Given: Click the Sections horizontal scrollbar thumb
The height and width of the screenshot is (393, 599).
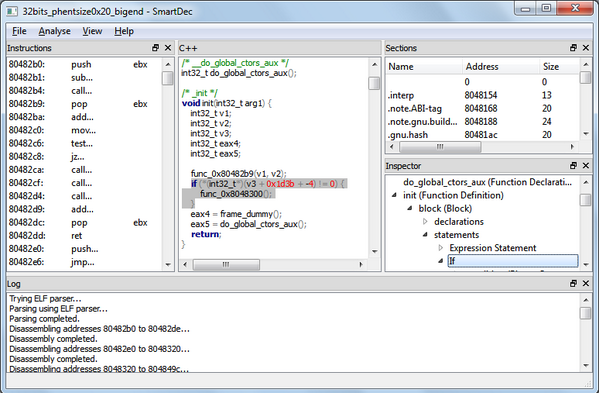Looking at the screenshot, I should (440, 146).
